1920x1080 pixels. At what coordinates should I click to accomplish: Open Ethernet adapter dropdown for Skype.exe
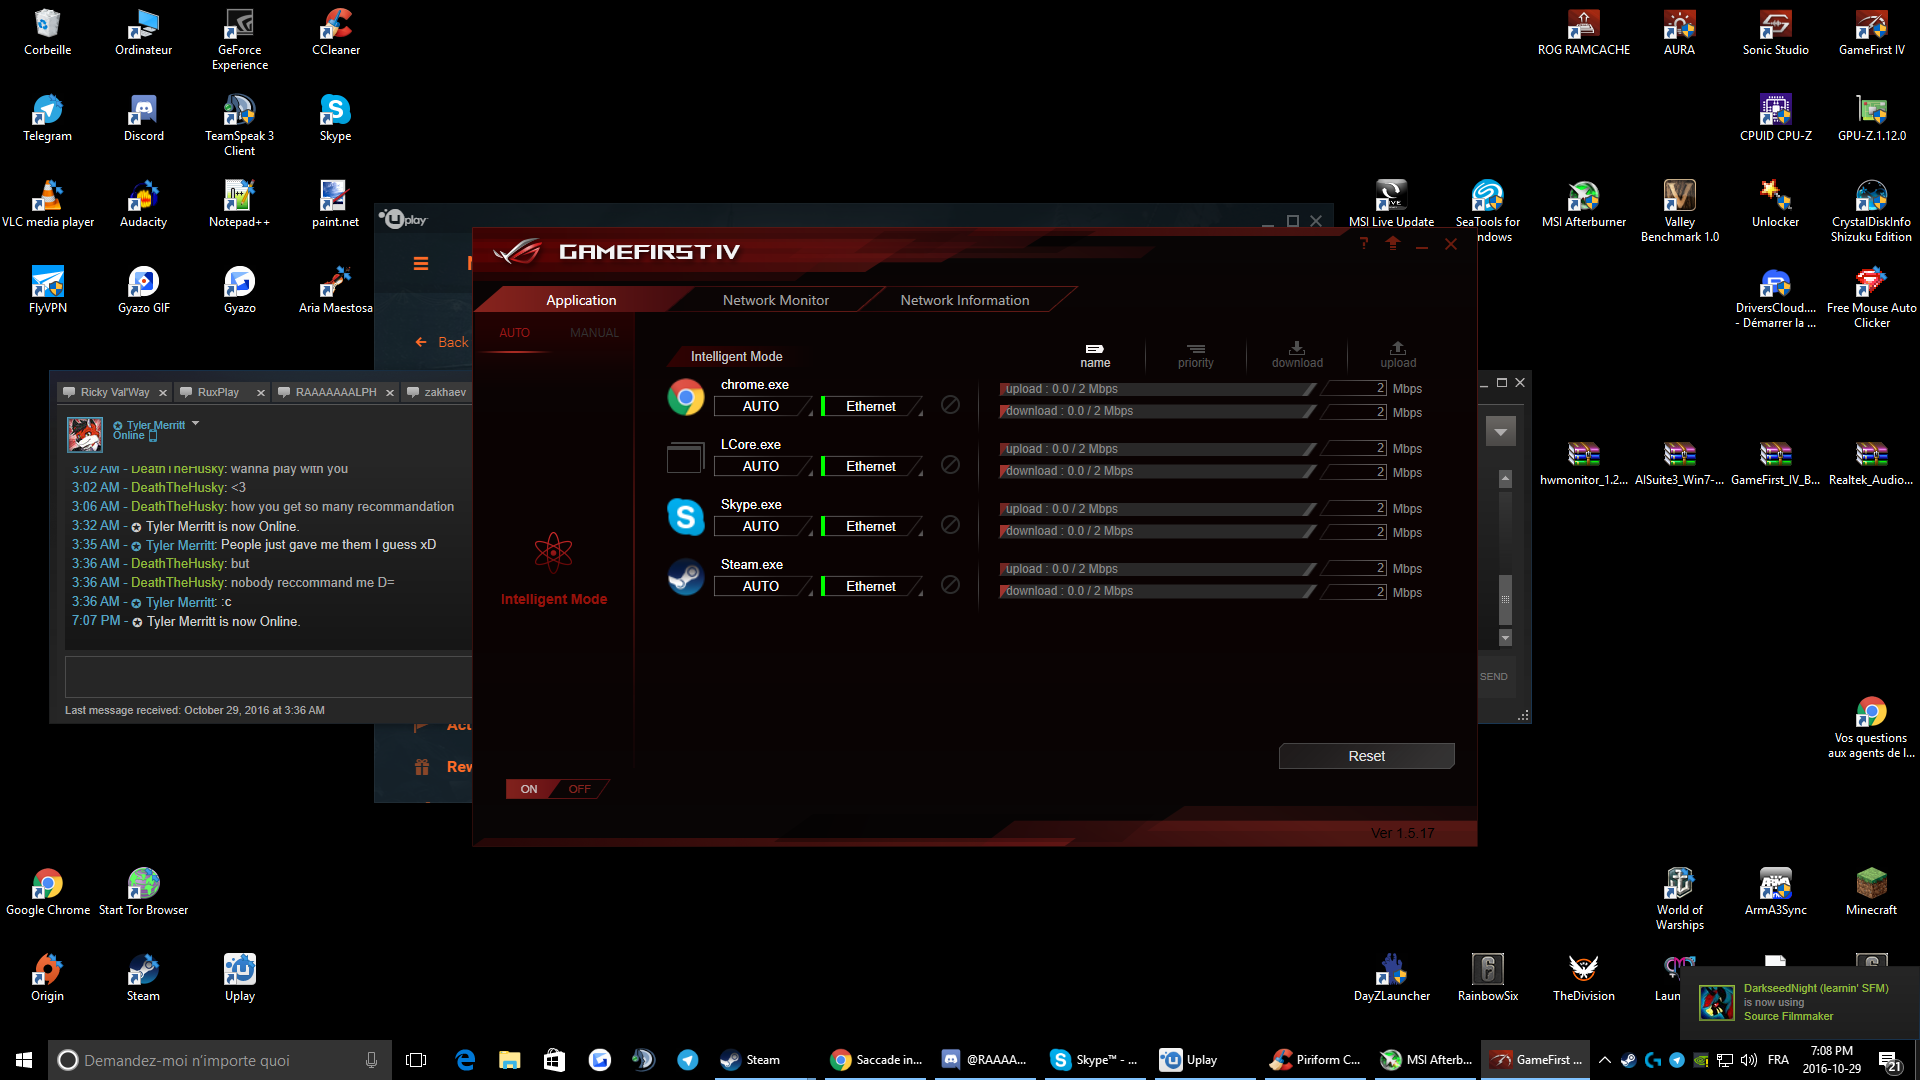tap(872, 526)
